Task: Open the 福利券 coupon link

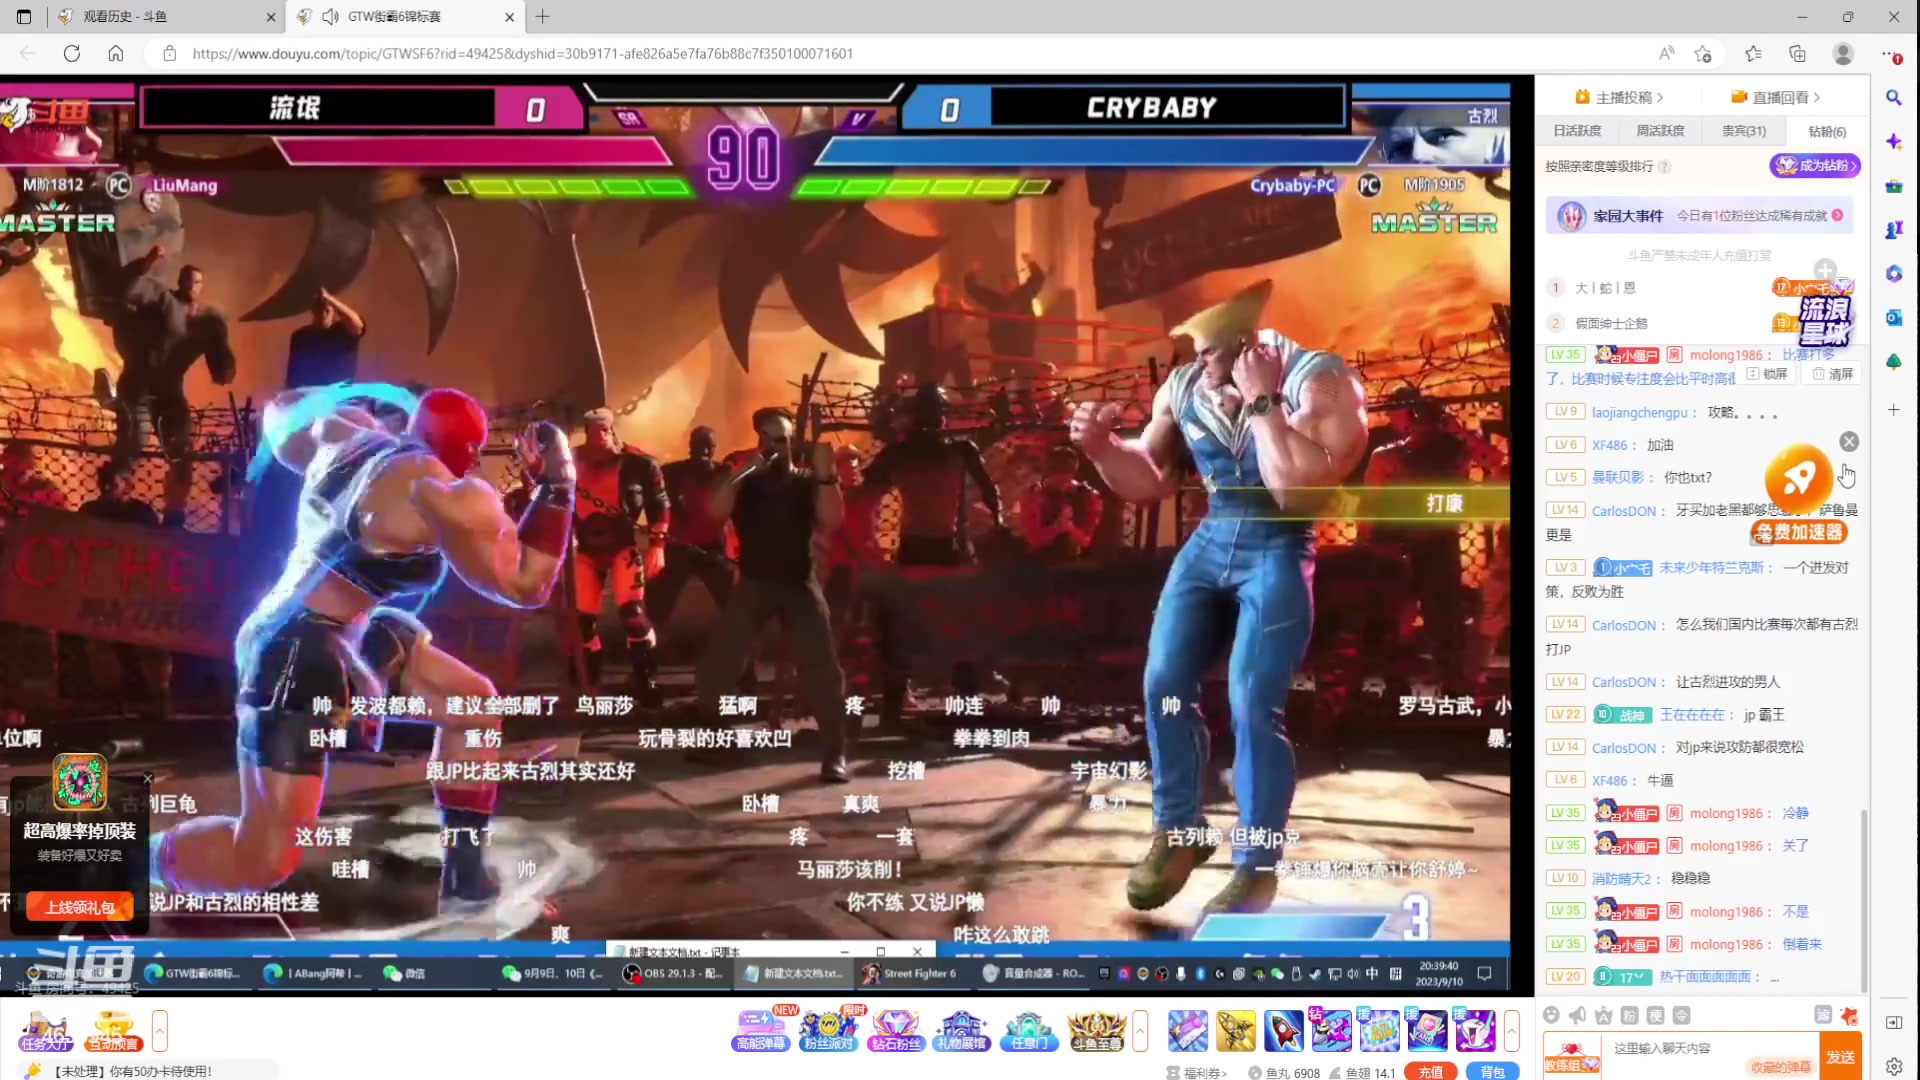Action: click(x=1197, y=1073)
